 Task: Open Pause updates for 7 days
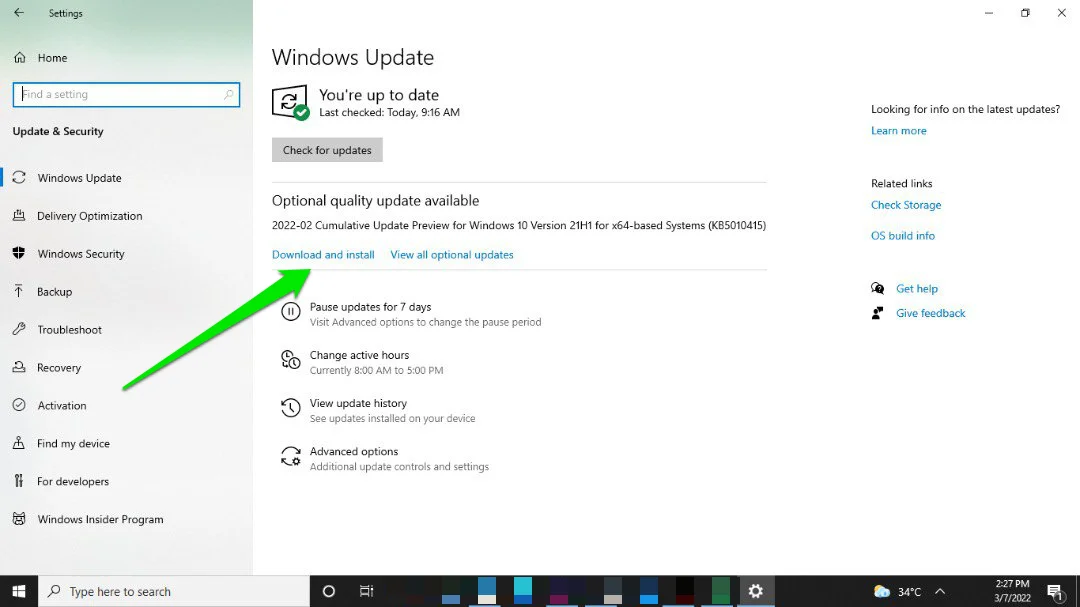(x=371, y=307)
